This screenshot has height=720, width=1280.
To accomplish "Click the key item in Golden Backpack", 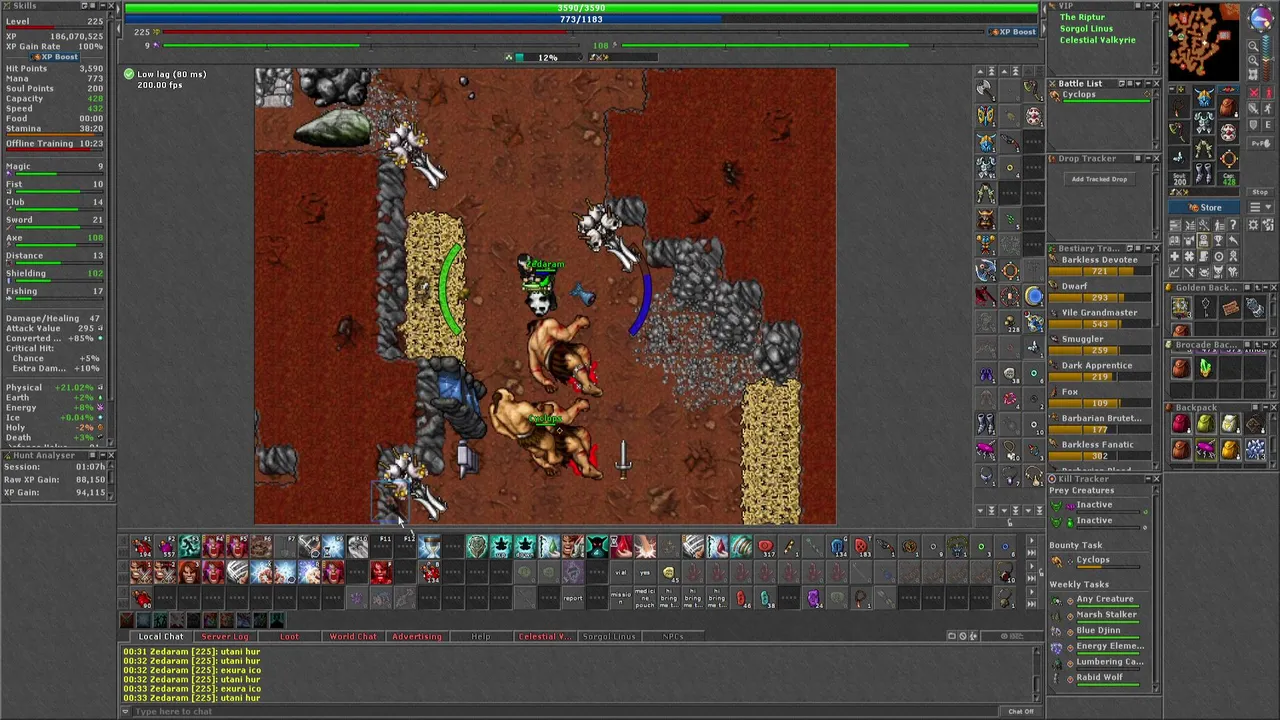I will click(x=1206, y=306).
